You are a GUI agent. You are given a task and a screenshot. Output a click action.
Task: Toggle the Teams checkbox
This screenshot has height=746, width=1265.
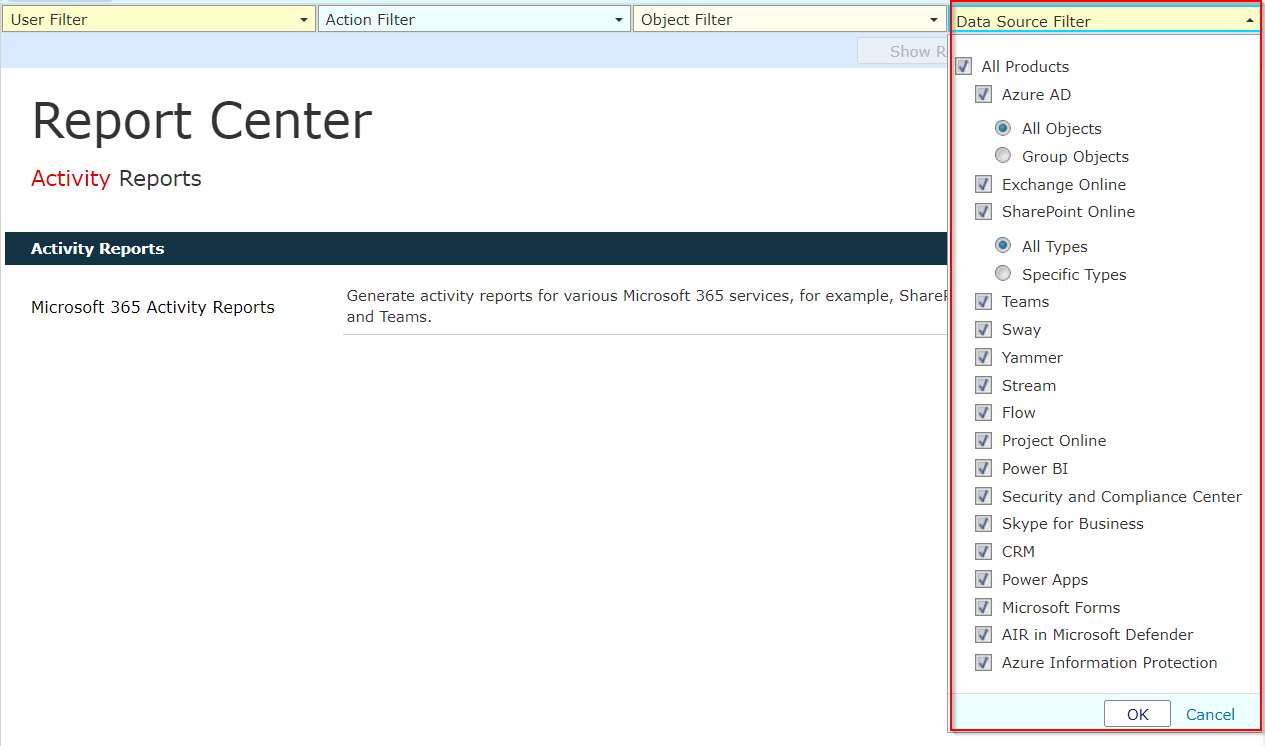click(983, 301)
